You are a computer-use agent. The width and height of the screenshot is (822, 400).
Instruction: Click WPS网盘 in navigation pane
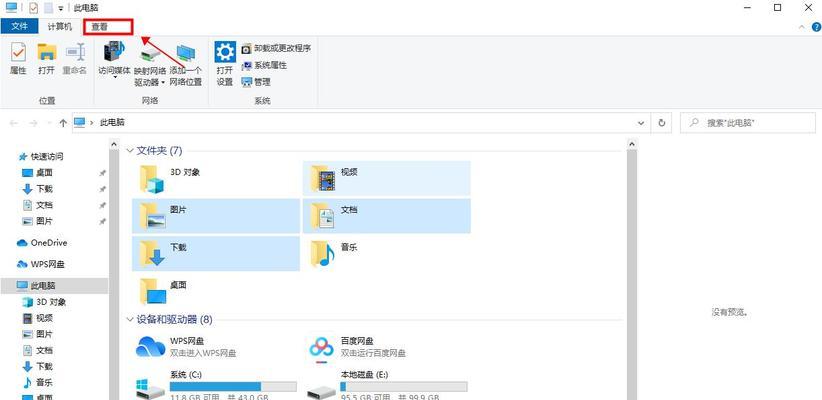[x=47, y=264]
